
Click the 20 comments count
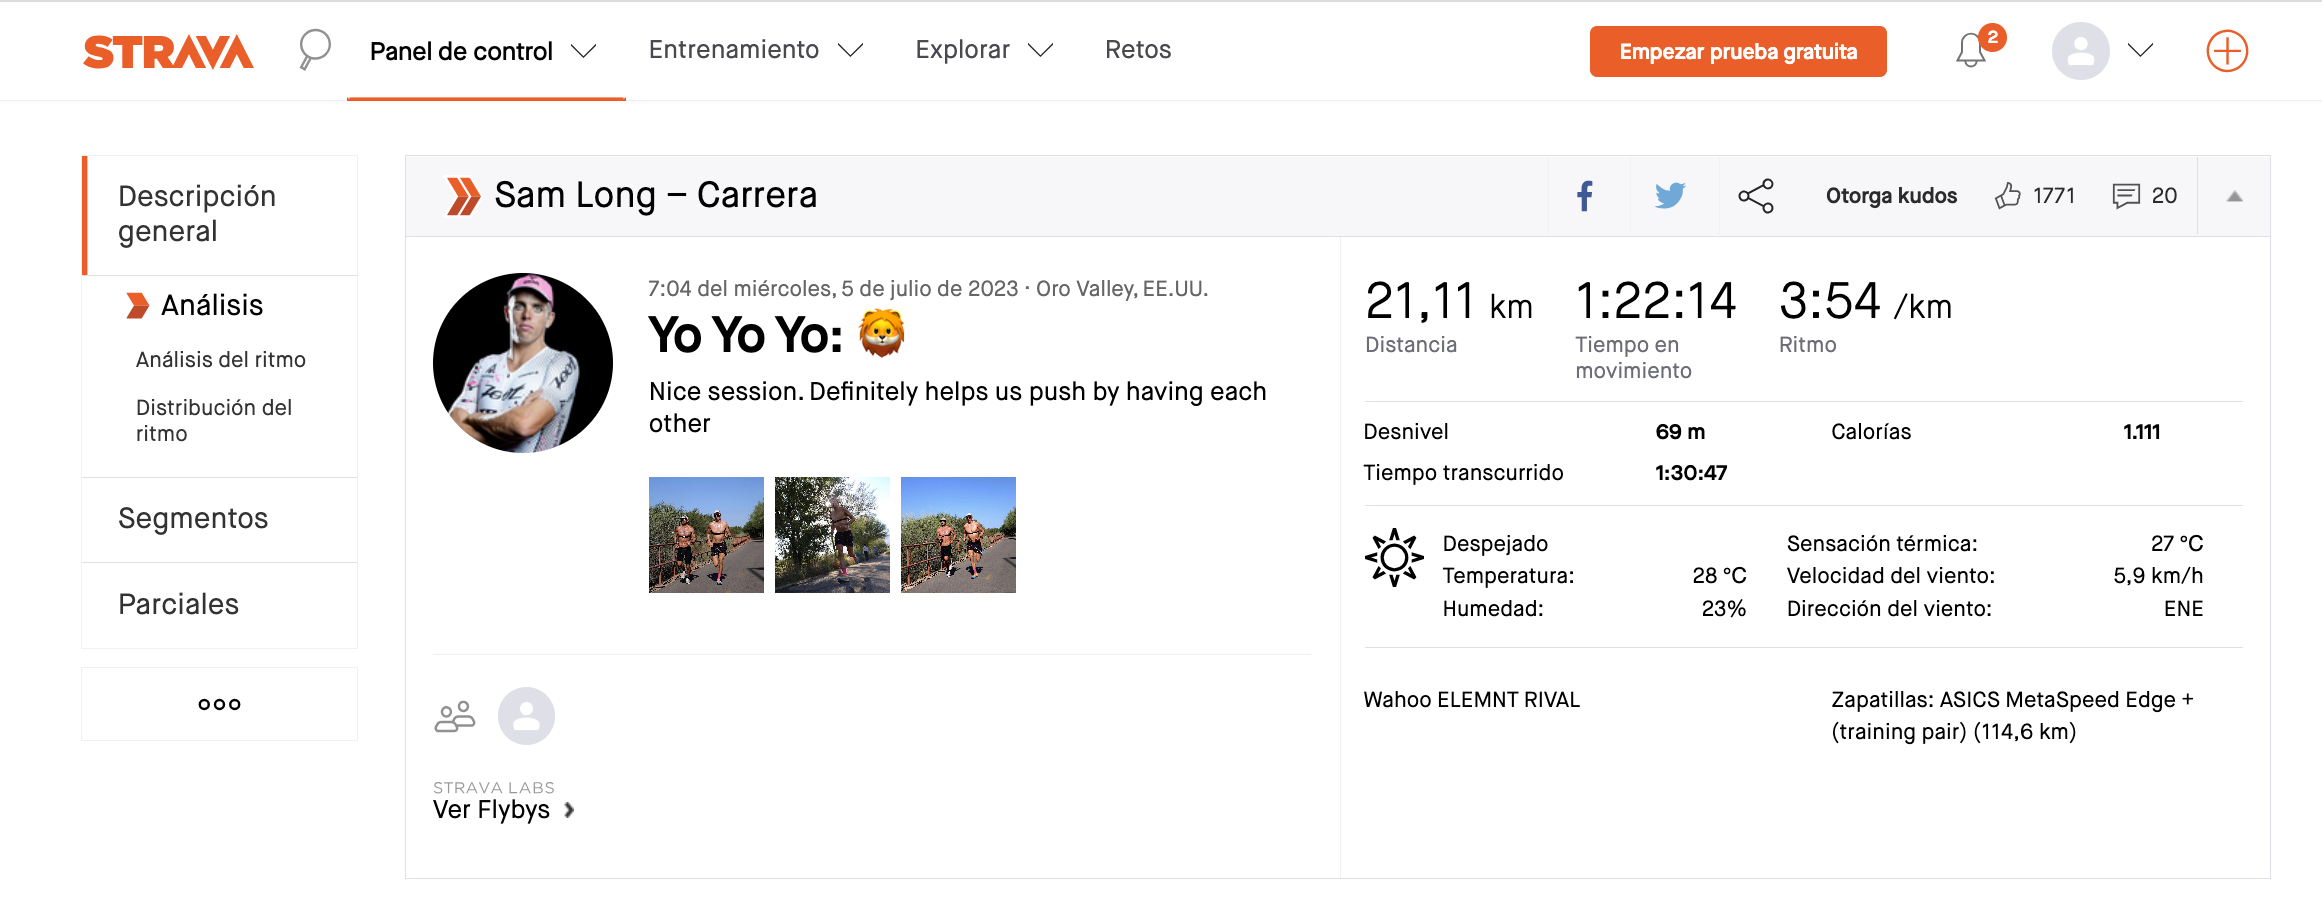point(2164,196)
